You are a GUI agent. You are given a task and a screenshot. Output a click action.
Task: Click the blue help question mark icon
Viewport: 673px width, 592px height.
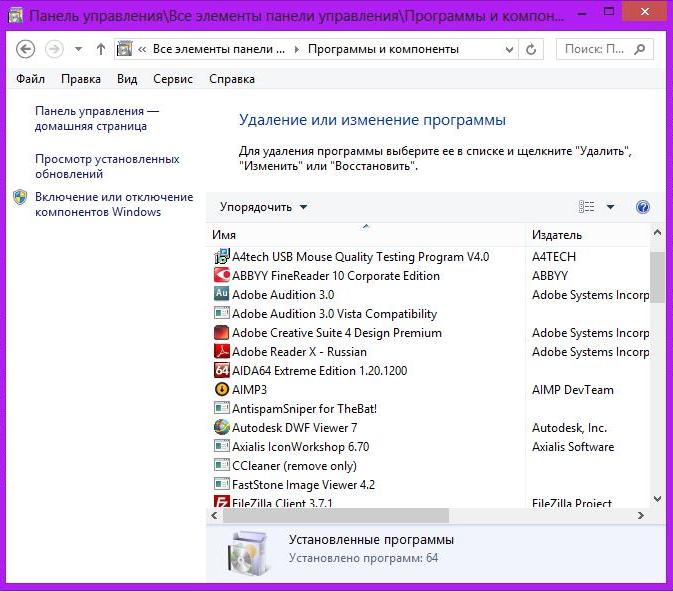(x=643, y=207)
